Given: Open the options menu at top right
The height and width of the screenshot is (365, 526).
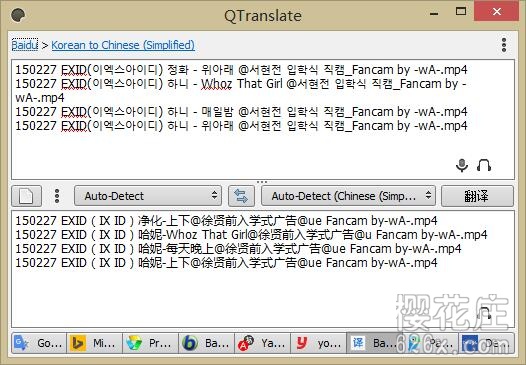Looking at the screenshot, I should (504, 45).
